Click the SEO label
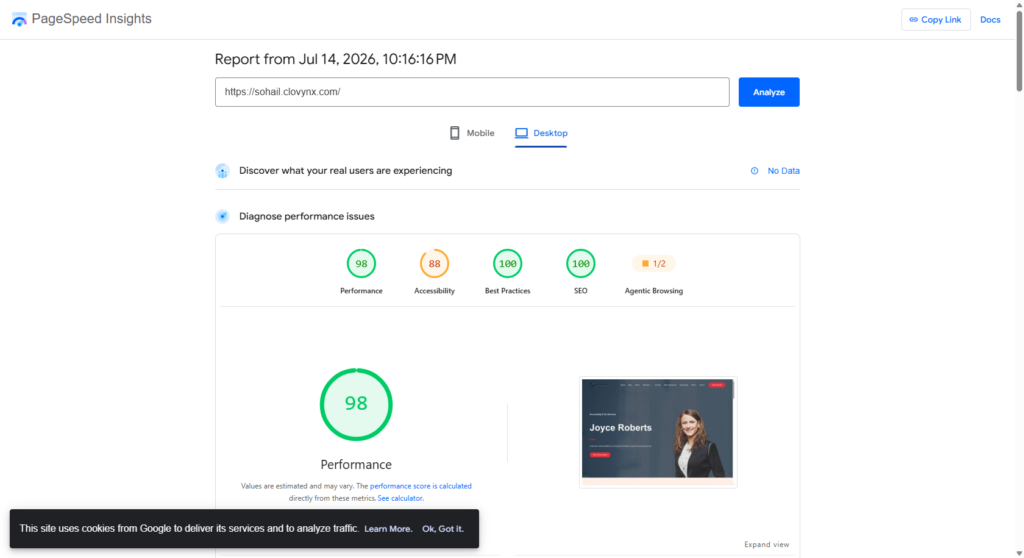This screenshot has width=1024, height=558. pos(581,291)
